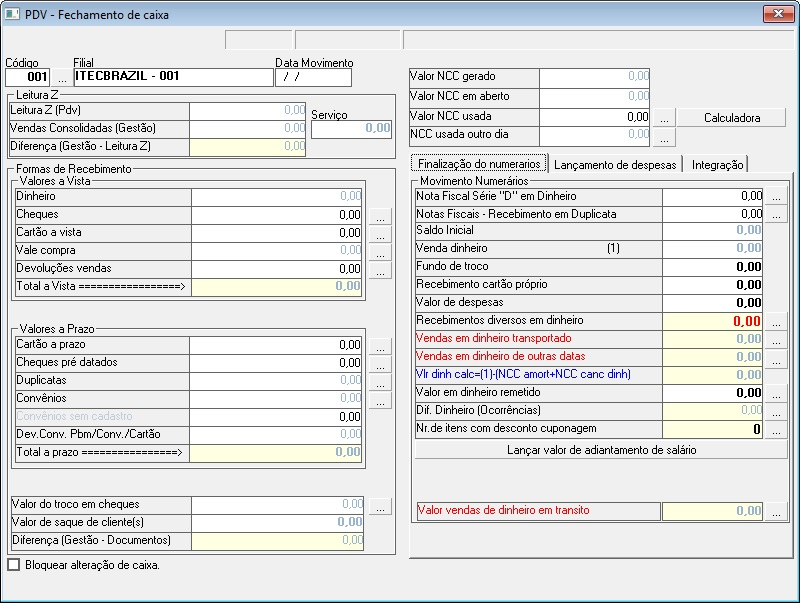Open lookup button for Valor NCC usada

pyautogui.click(x=664, y=118)
